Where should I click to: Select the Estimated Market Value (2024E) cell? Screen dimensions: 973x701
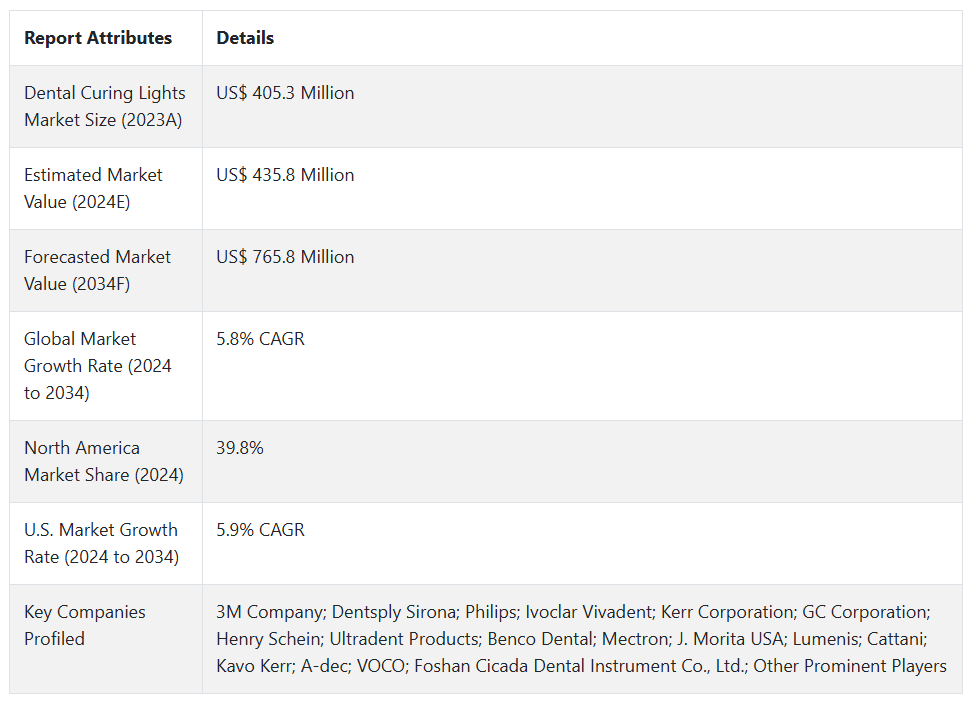pyautogui.click(x=93, y=188)
